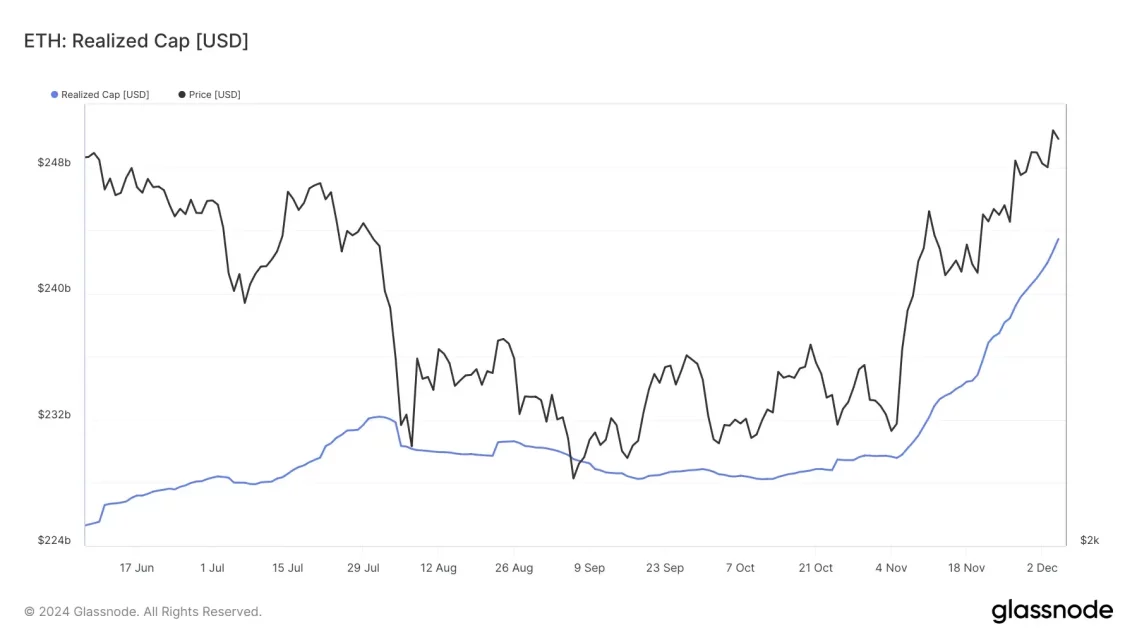Click the $232b y-axis label
This screenshot has width=1137, height=640.
pyautogui.click(x=54, y=414)
